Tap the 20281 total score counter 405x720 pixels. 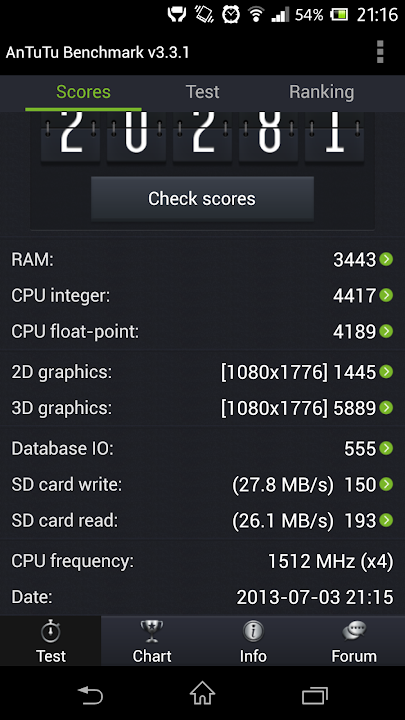(202, 136)
